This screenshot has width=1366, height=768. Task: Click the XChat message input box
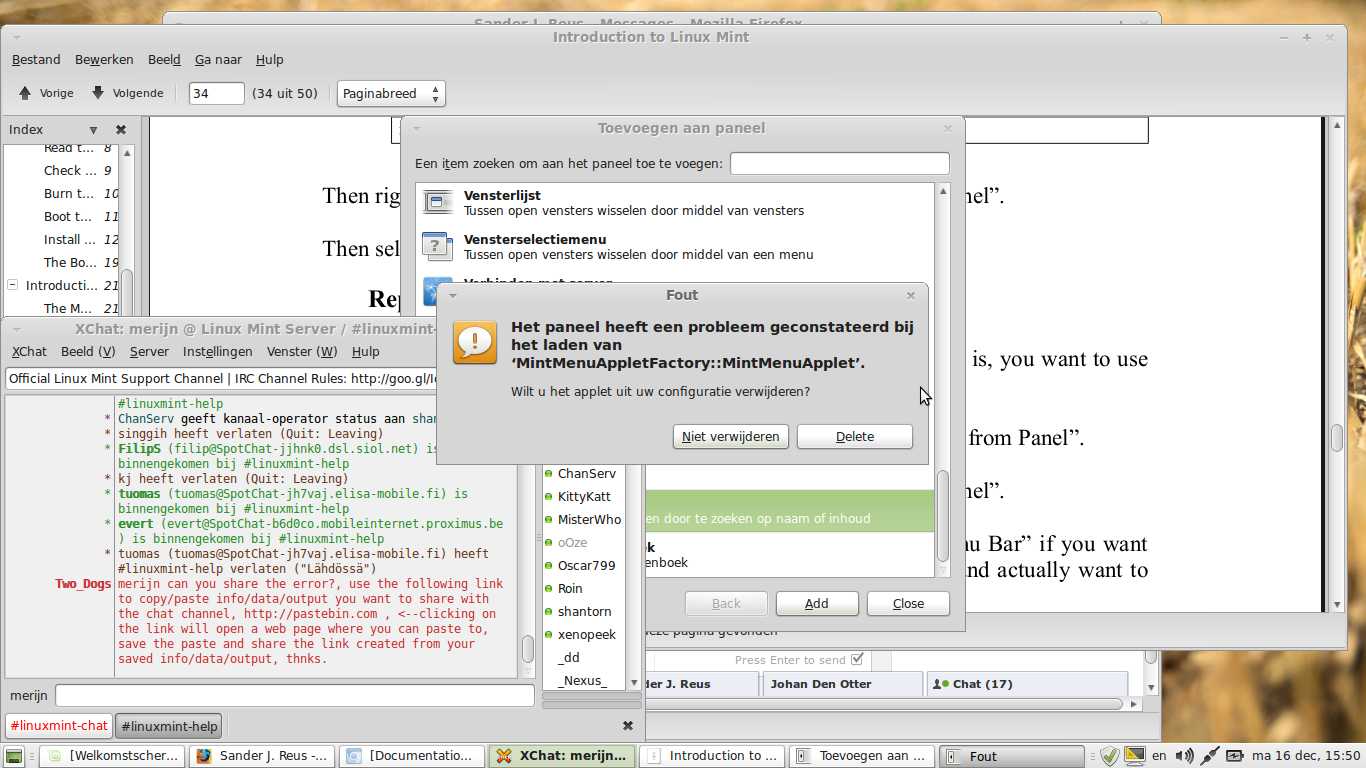pyautogui.click(x=295, y=695)
